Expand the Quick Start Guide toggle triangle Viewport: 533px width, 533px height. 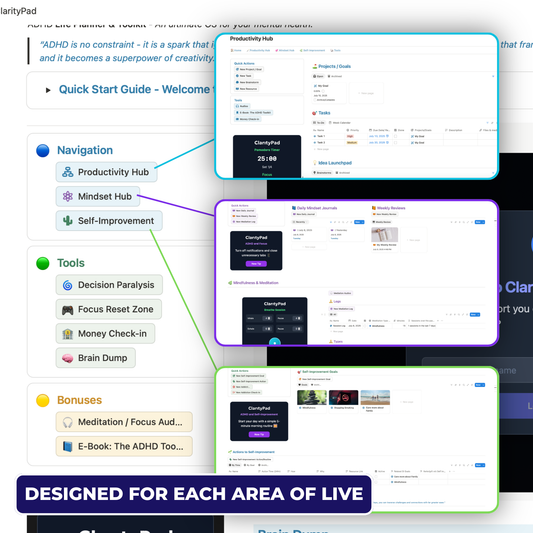tap(48, 90)
